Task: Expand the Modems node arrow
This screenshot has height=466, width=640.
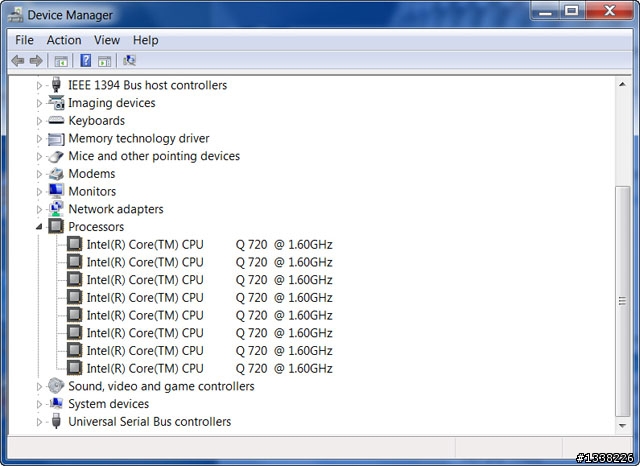Action: point(39,174)
